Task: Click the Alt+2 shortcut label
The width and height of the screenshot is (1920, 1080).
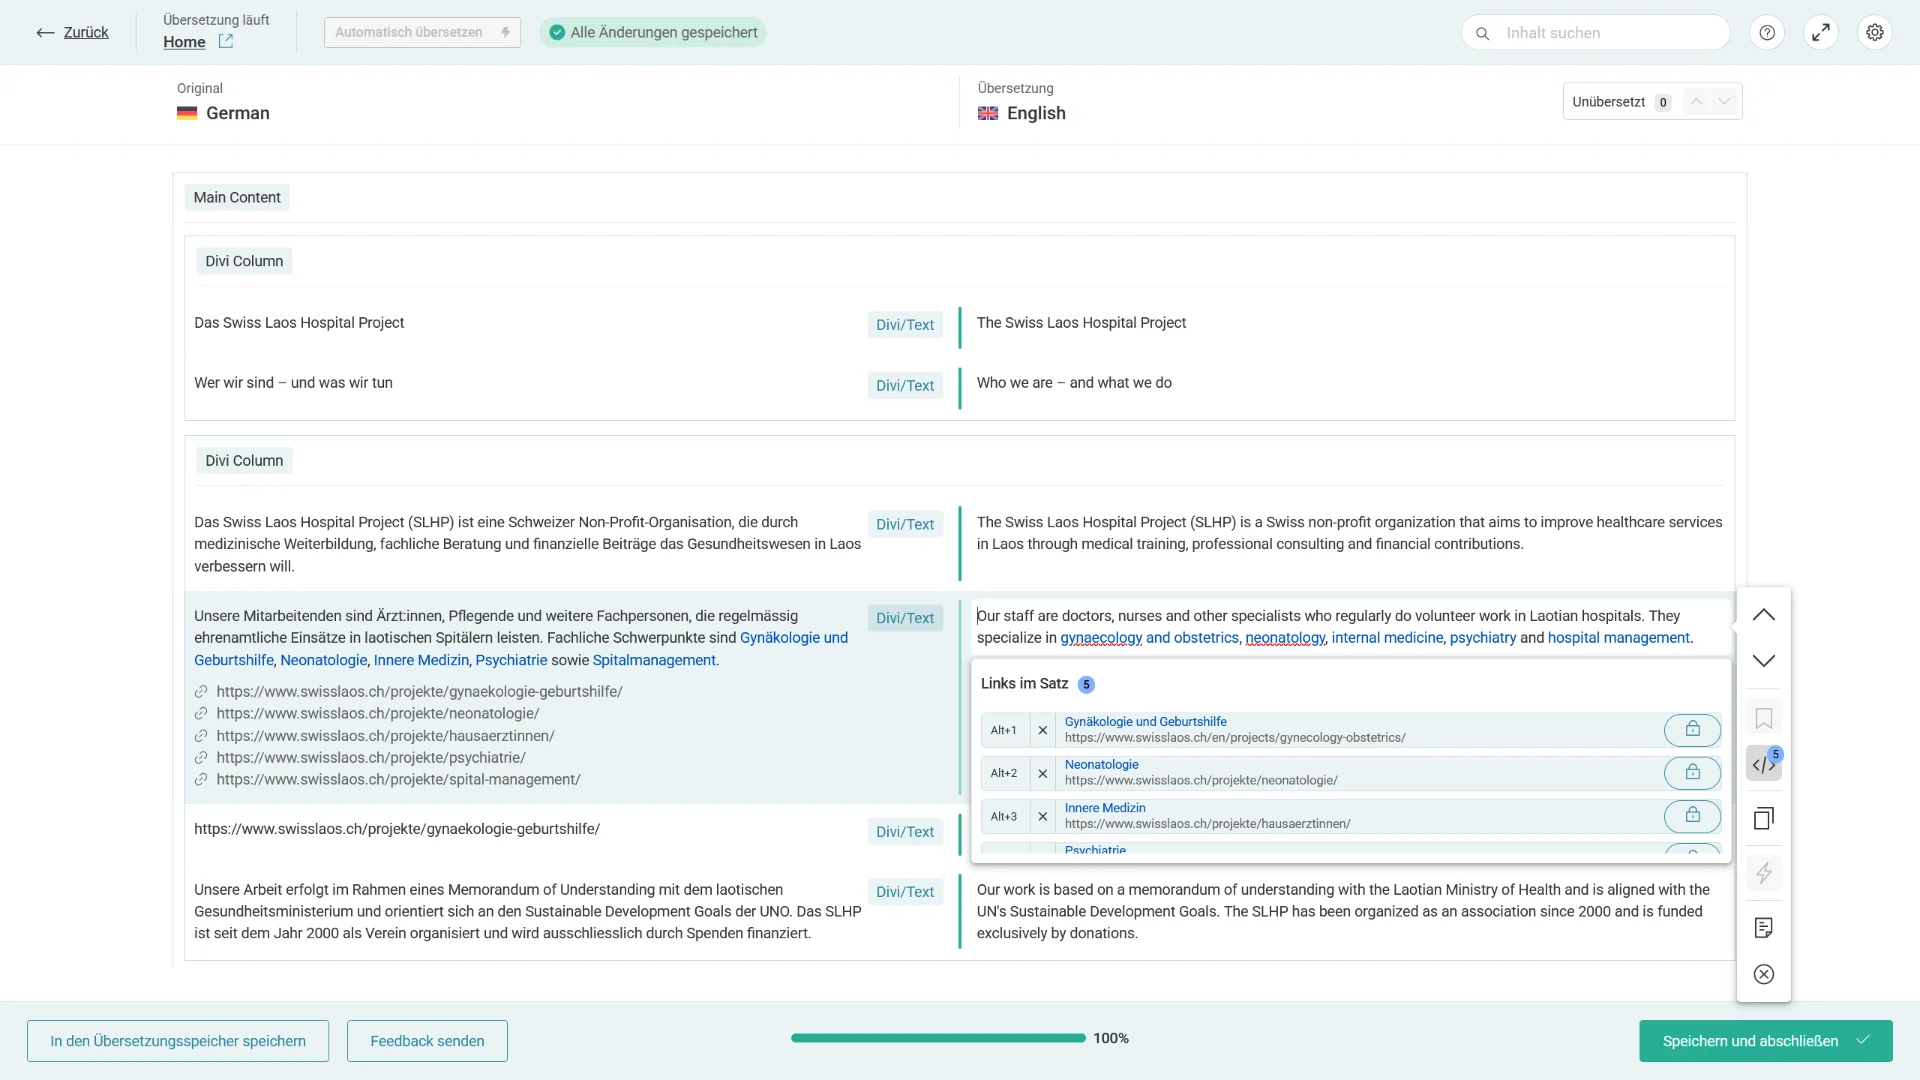Action: click(x=1003, y=773)
